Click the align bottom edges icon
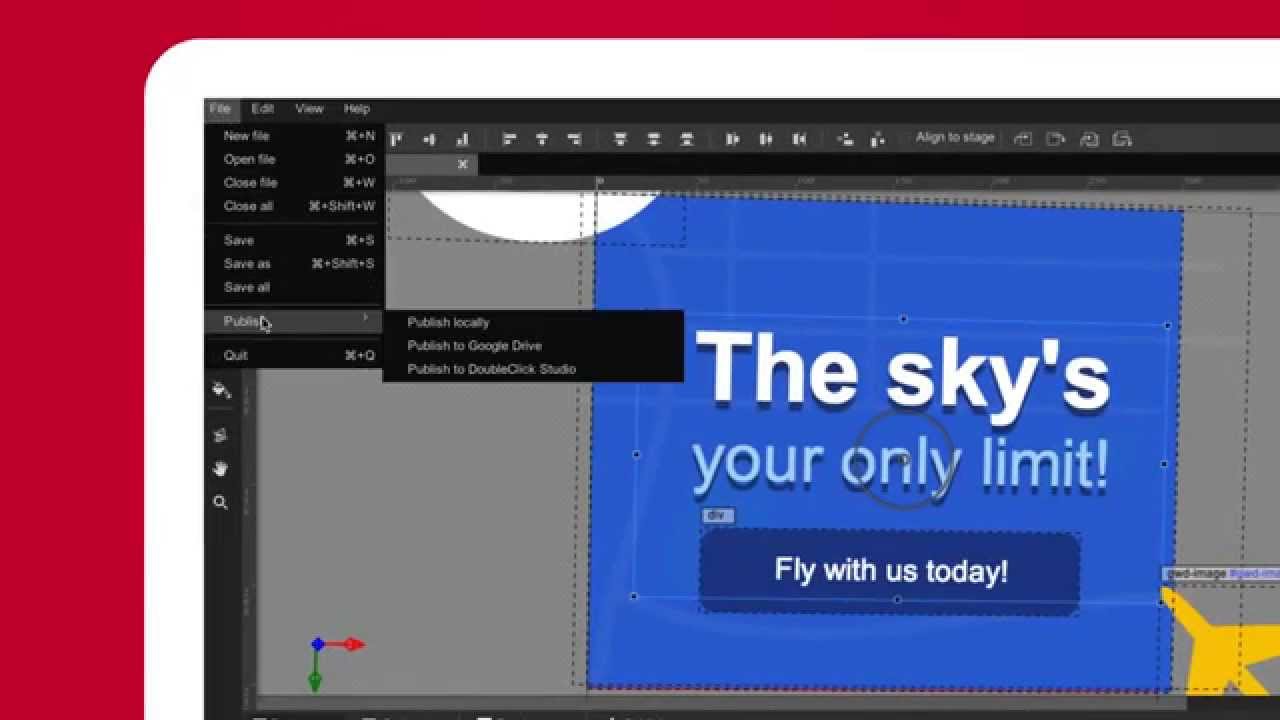This screenshot has height=720, width=1280. [x=462, y=139]
